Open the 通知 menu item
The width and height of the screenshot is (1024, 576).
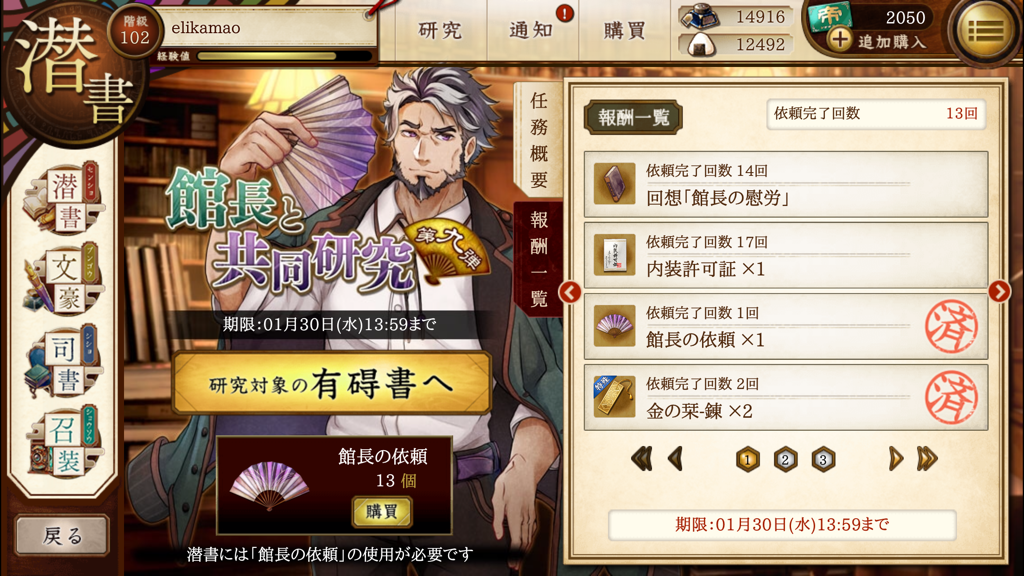click(531, 29)
